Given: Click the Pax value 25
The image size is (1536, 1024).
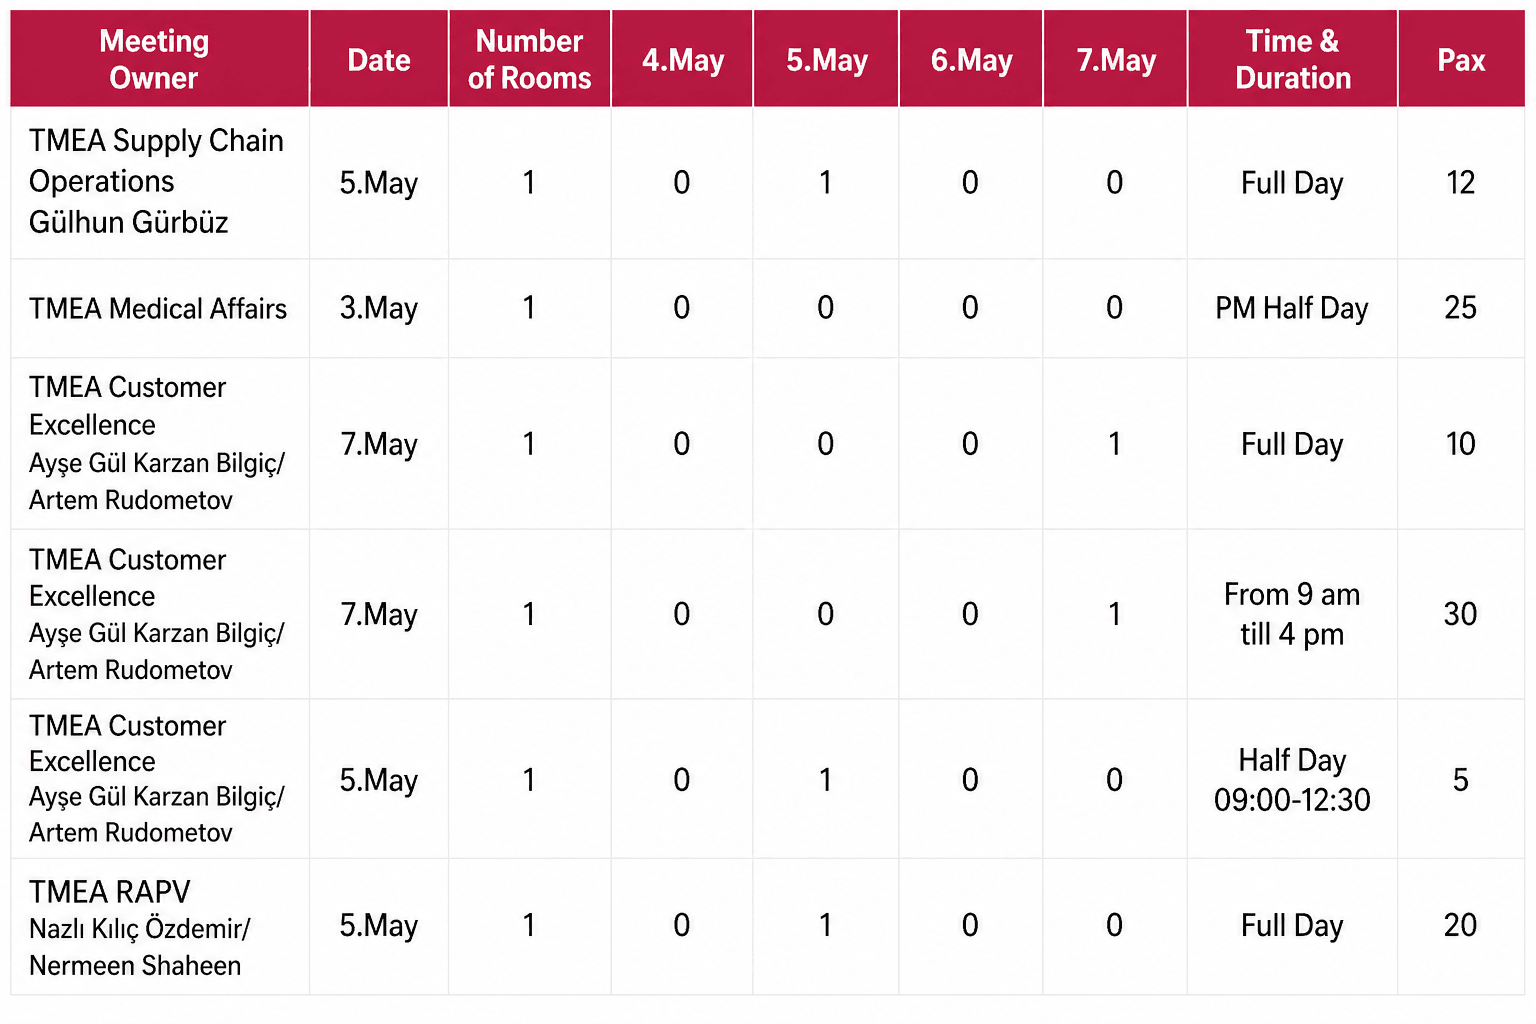Looking at the screenshot, I should pyautogui.click(x=1461, y=308).
